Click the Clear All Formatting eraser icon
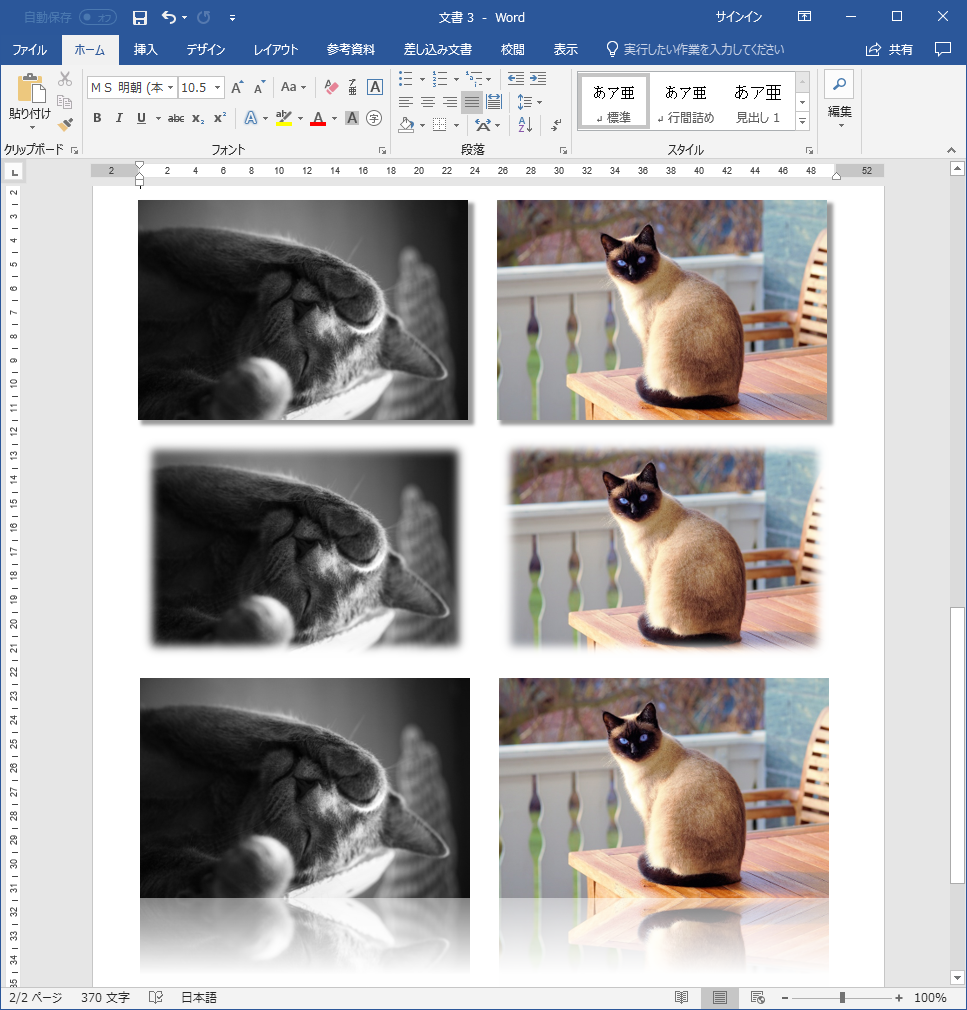The height and width of the screenshot is (1010, 967). click(x=332, y=88)
